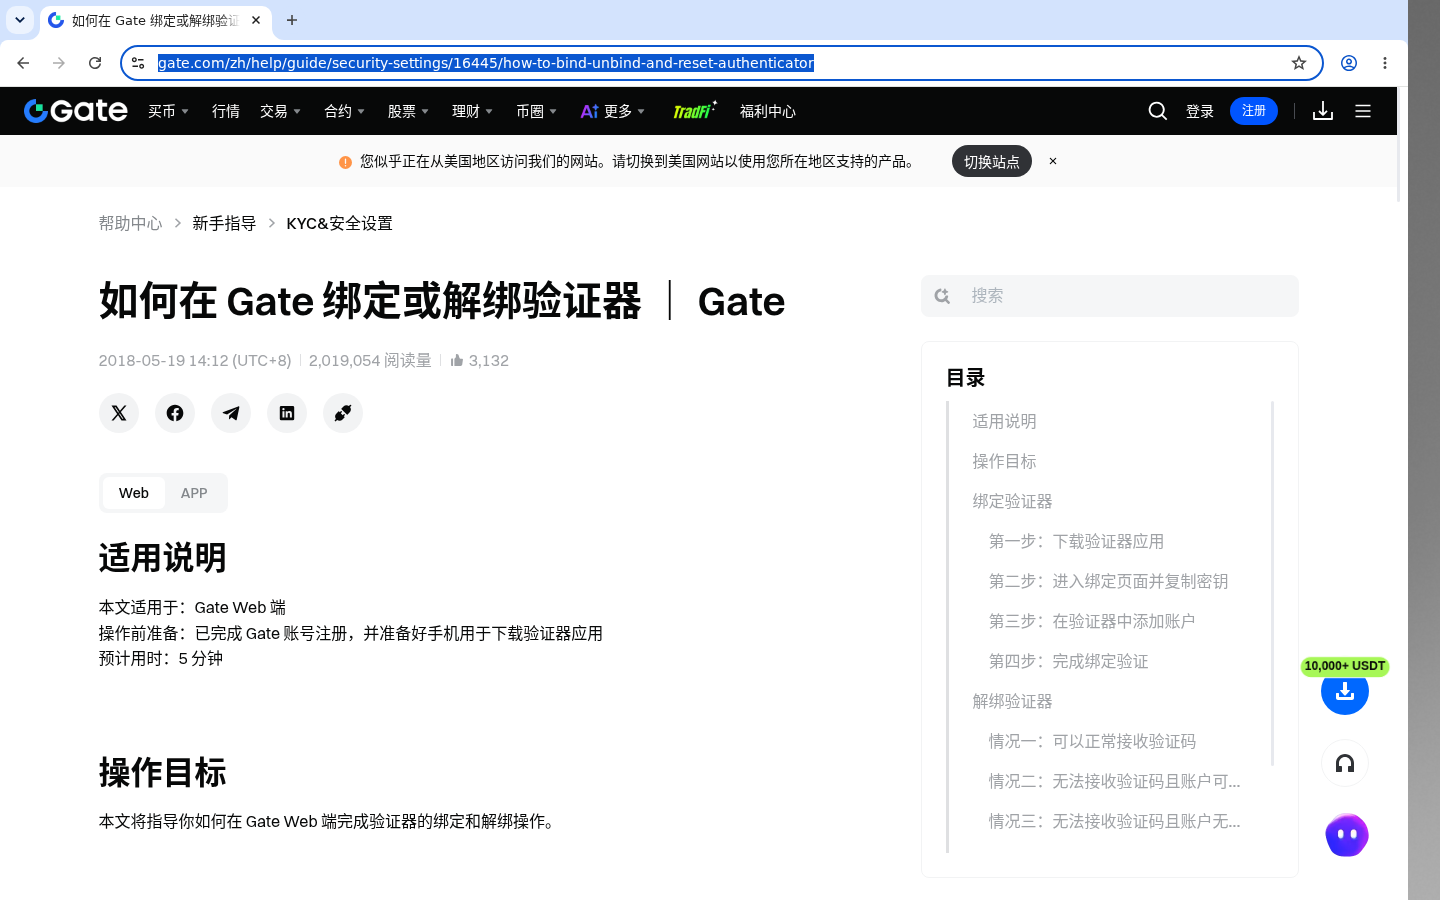Jump to 情况二 in table of contents
This screenshot has width=1440, height=900.
(x=1114, y=781)
